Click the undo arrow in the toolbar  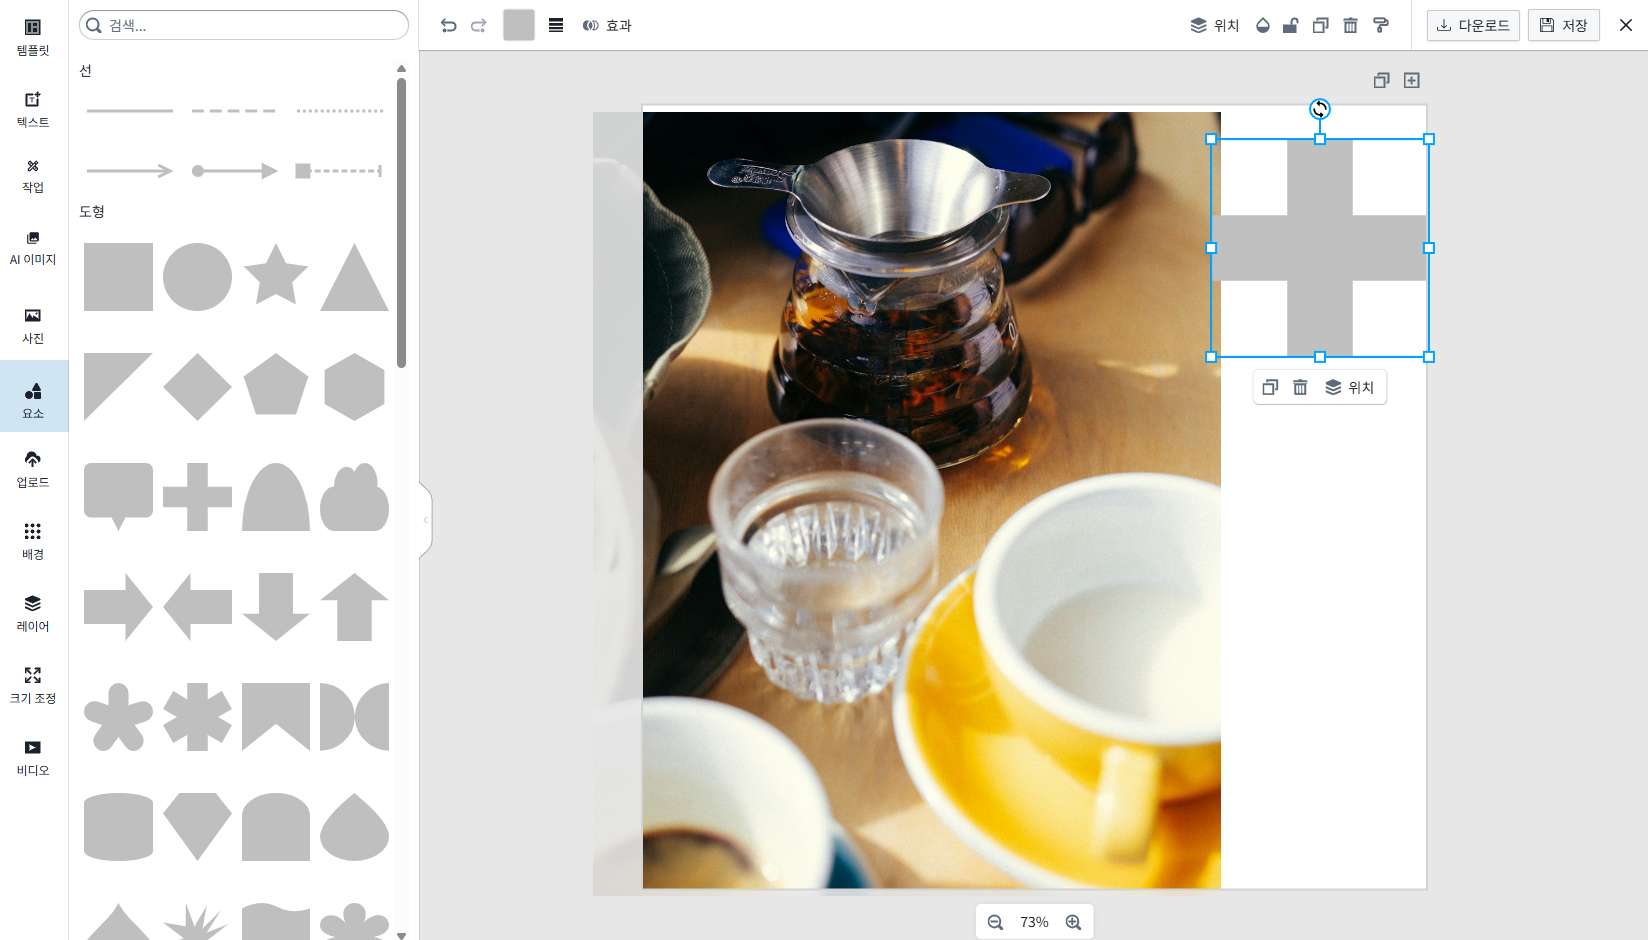tap(448, 26)
